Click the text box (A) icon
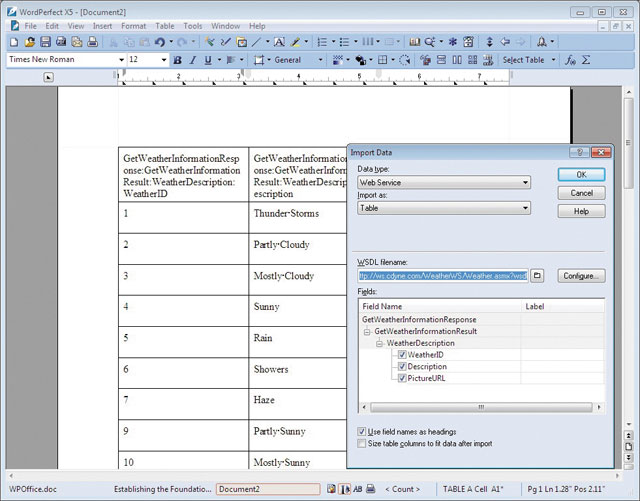 click(279, 42)
